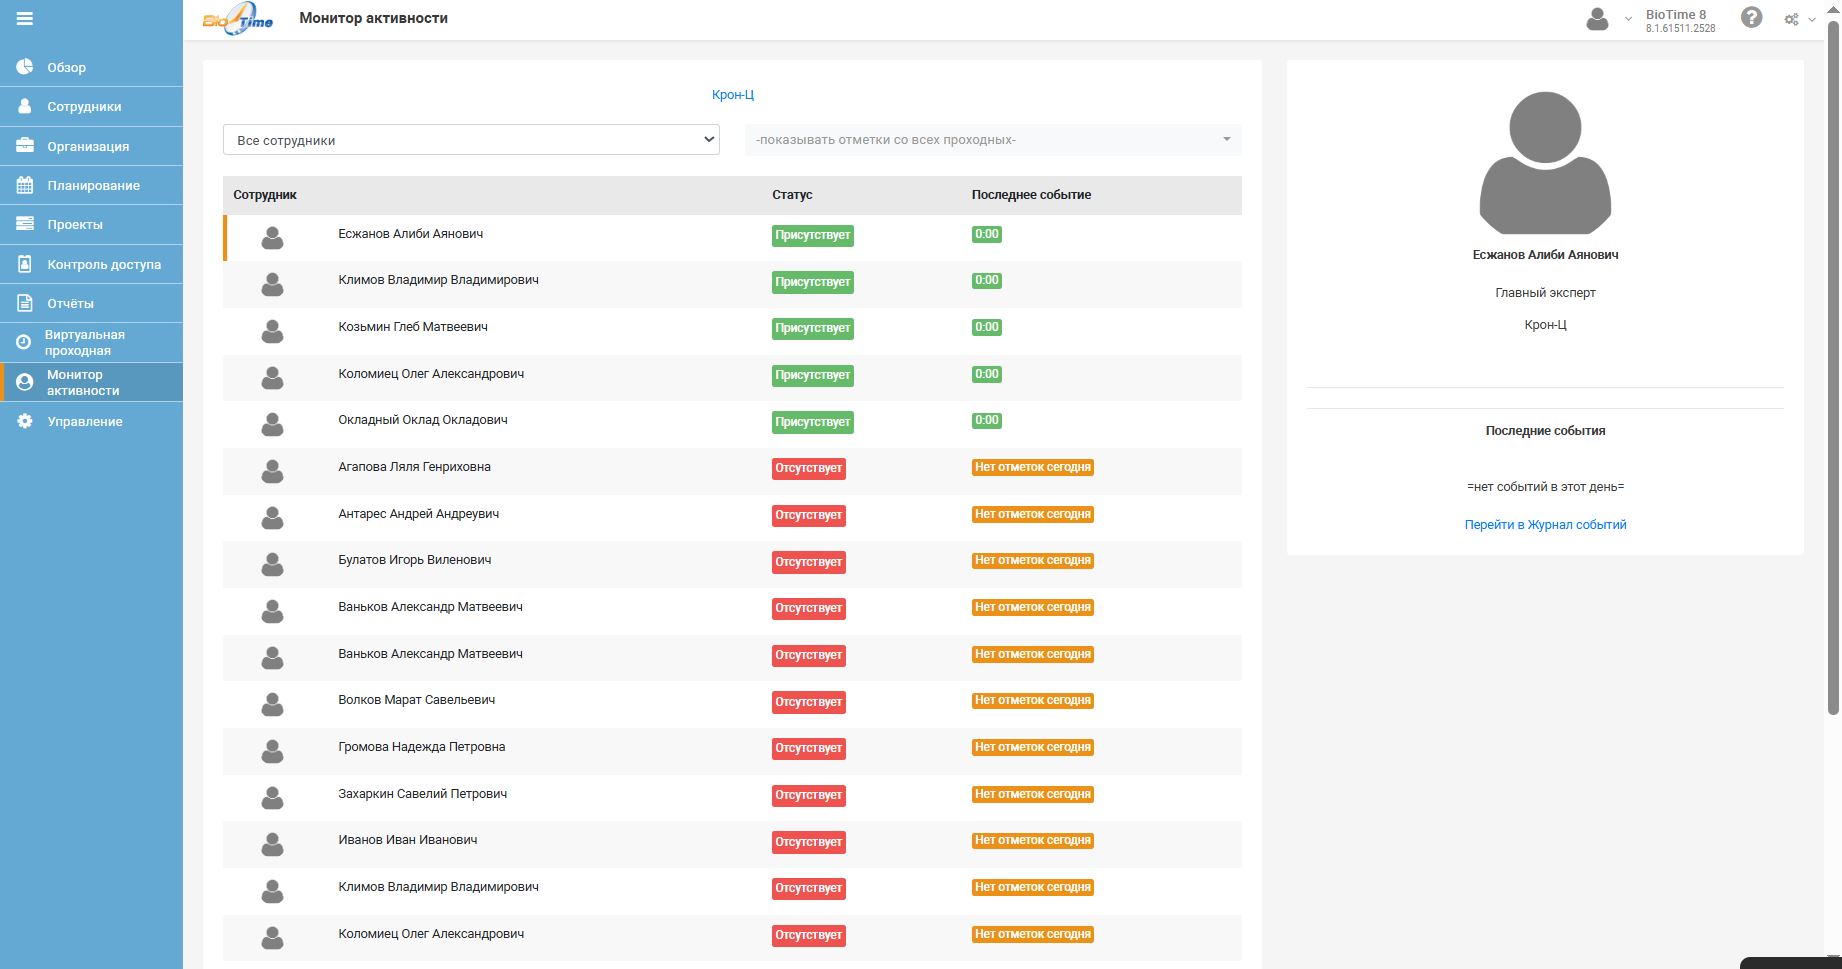Open the Все сотрудники dropdown
1842x969 pixels.
click(x=471, y=140)
